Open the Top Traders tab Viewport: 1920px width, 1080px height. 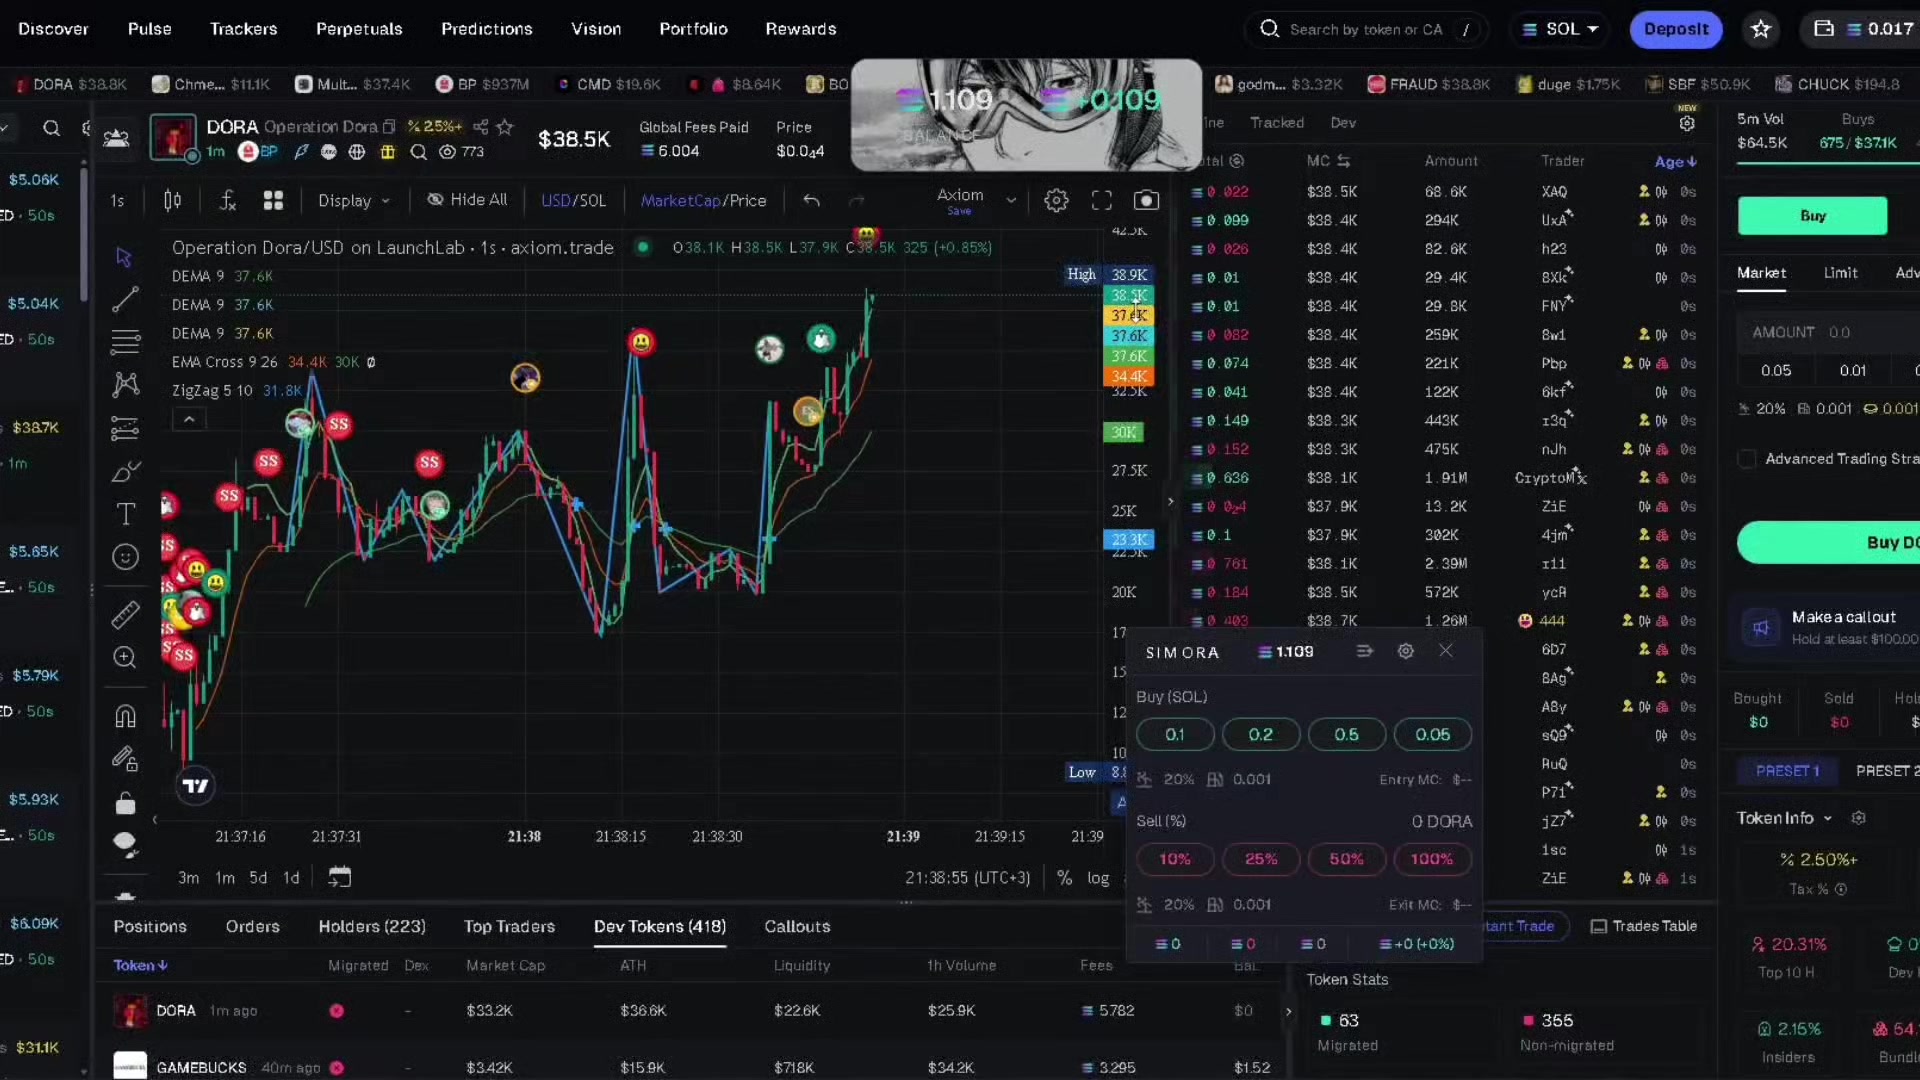(x=509, y=926)
